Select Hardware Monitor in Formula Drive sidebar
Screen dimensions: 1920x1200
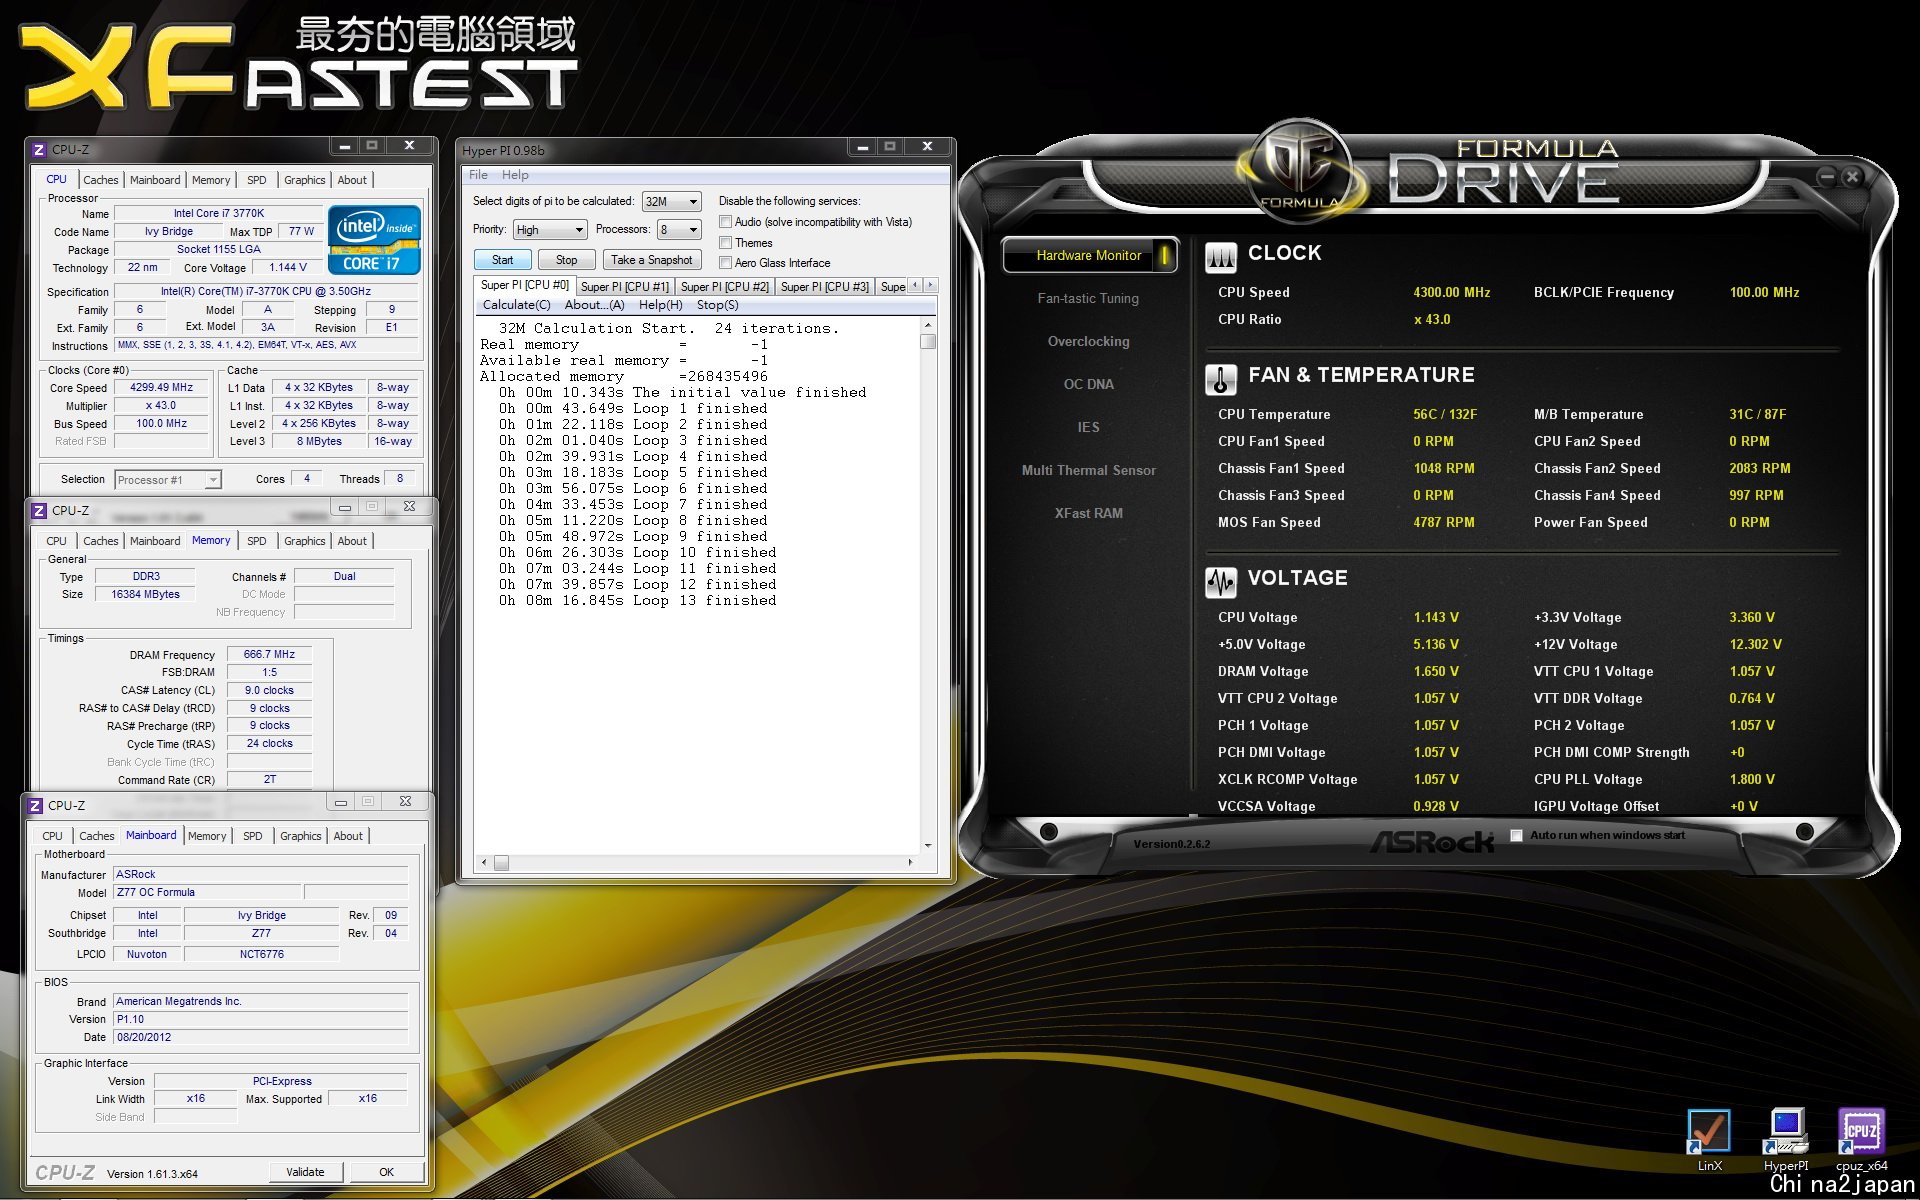pyautogui.click(x=1089, y=256)
